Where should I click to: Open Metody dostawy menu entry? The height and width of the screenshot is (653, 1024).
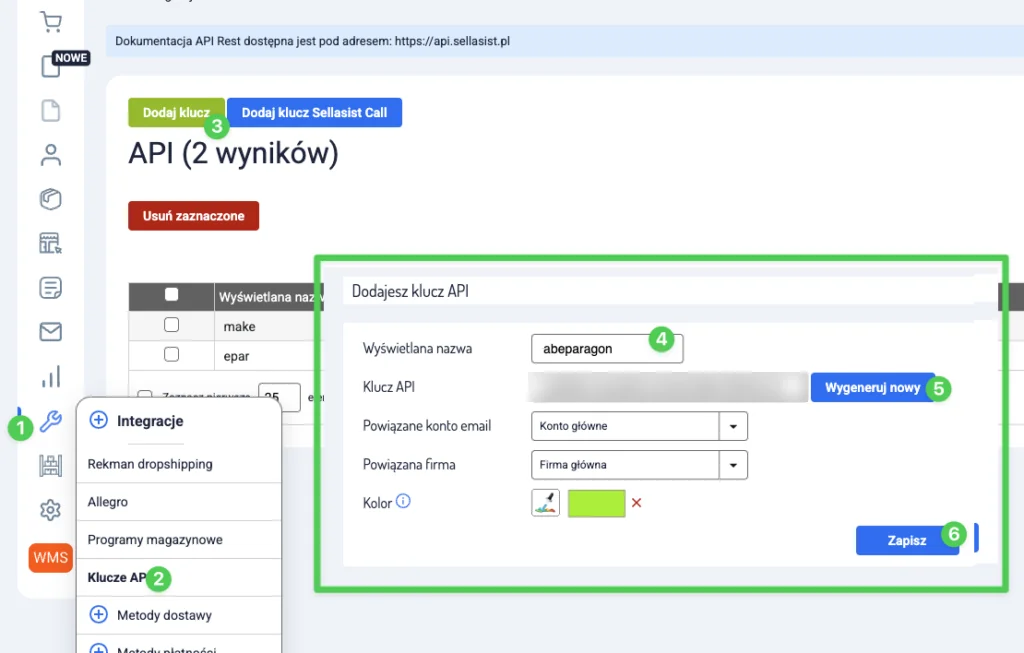178,615
